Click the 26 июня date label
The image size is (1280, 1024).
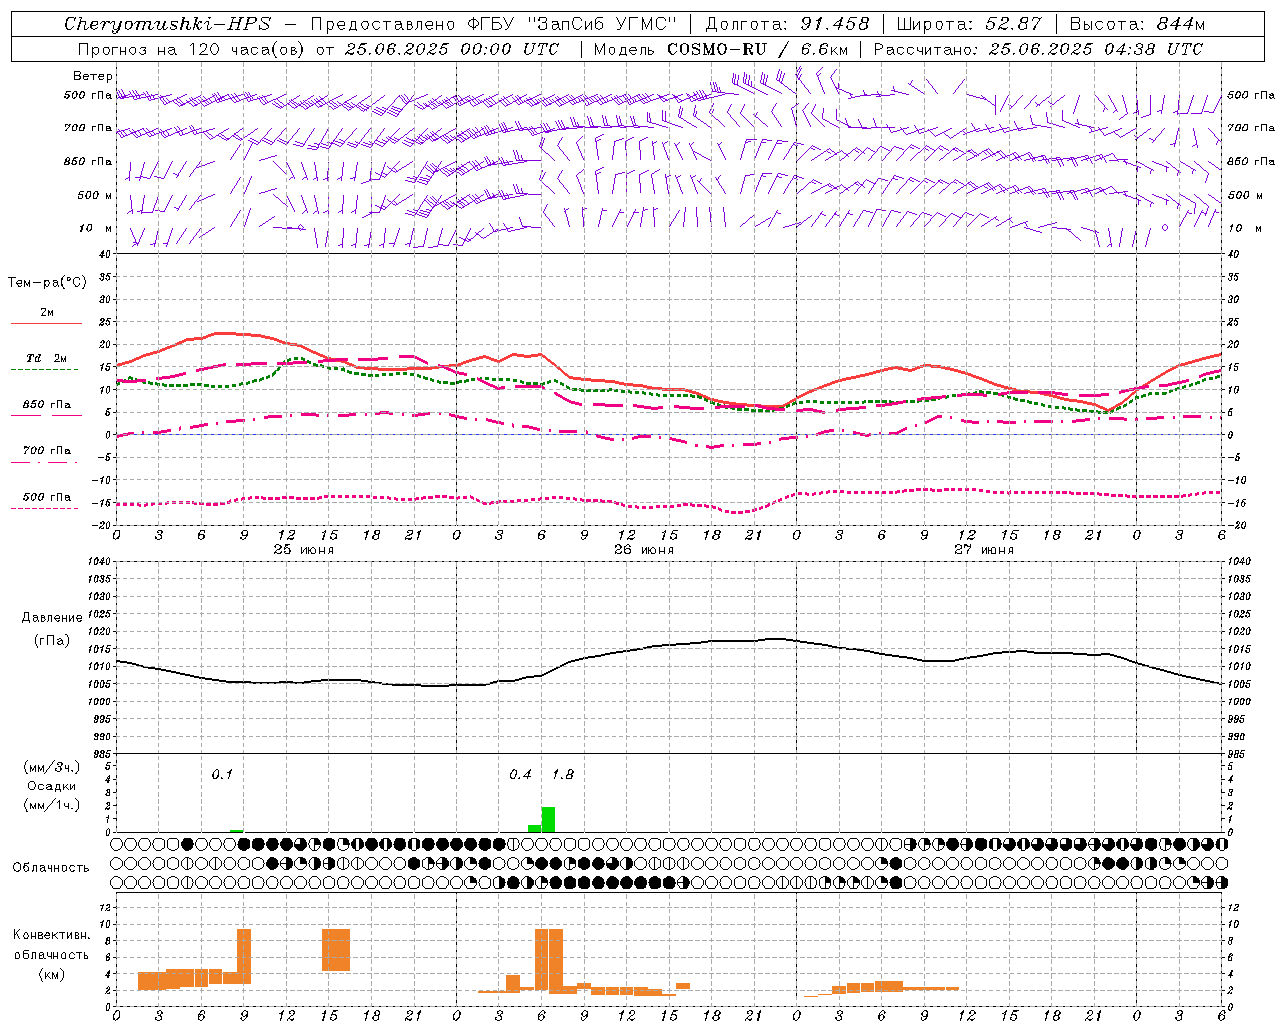pyautogui.click(x=644, y=550)
